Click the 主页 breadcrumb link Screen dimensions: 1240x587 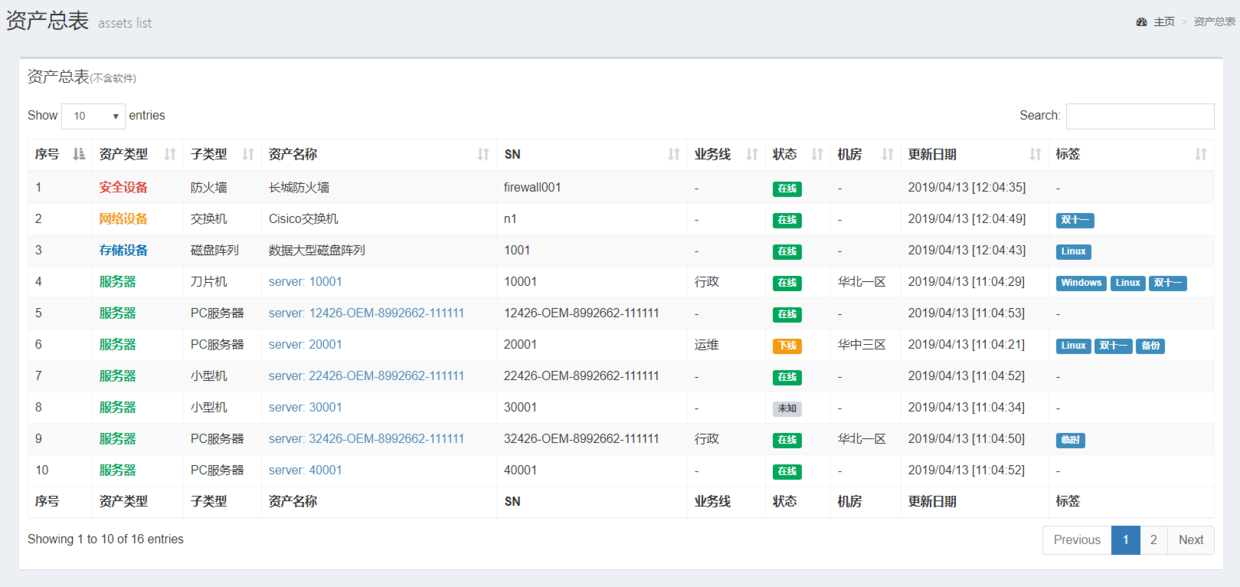click(x=1164, y=22)
